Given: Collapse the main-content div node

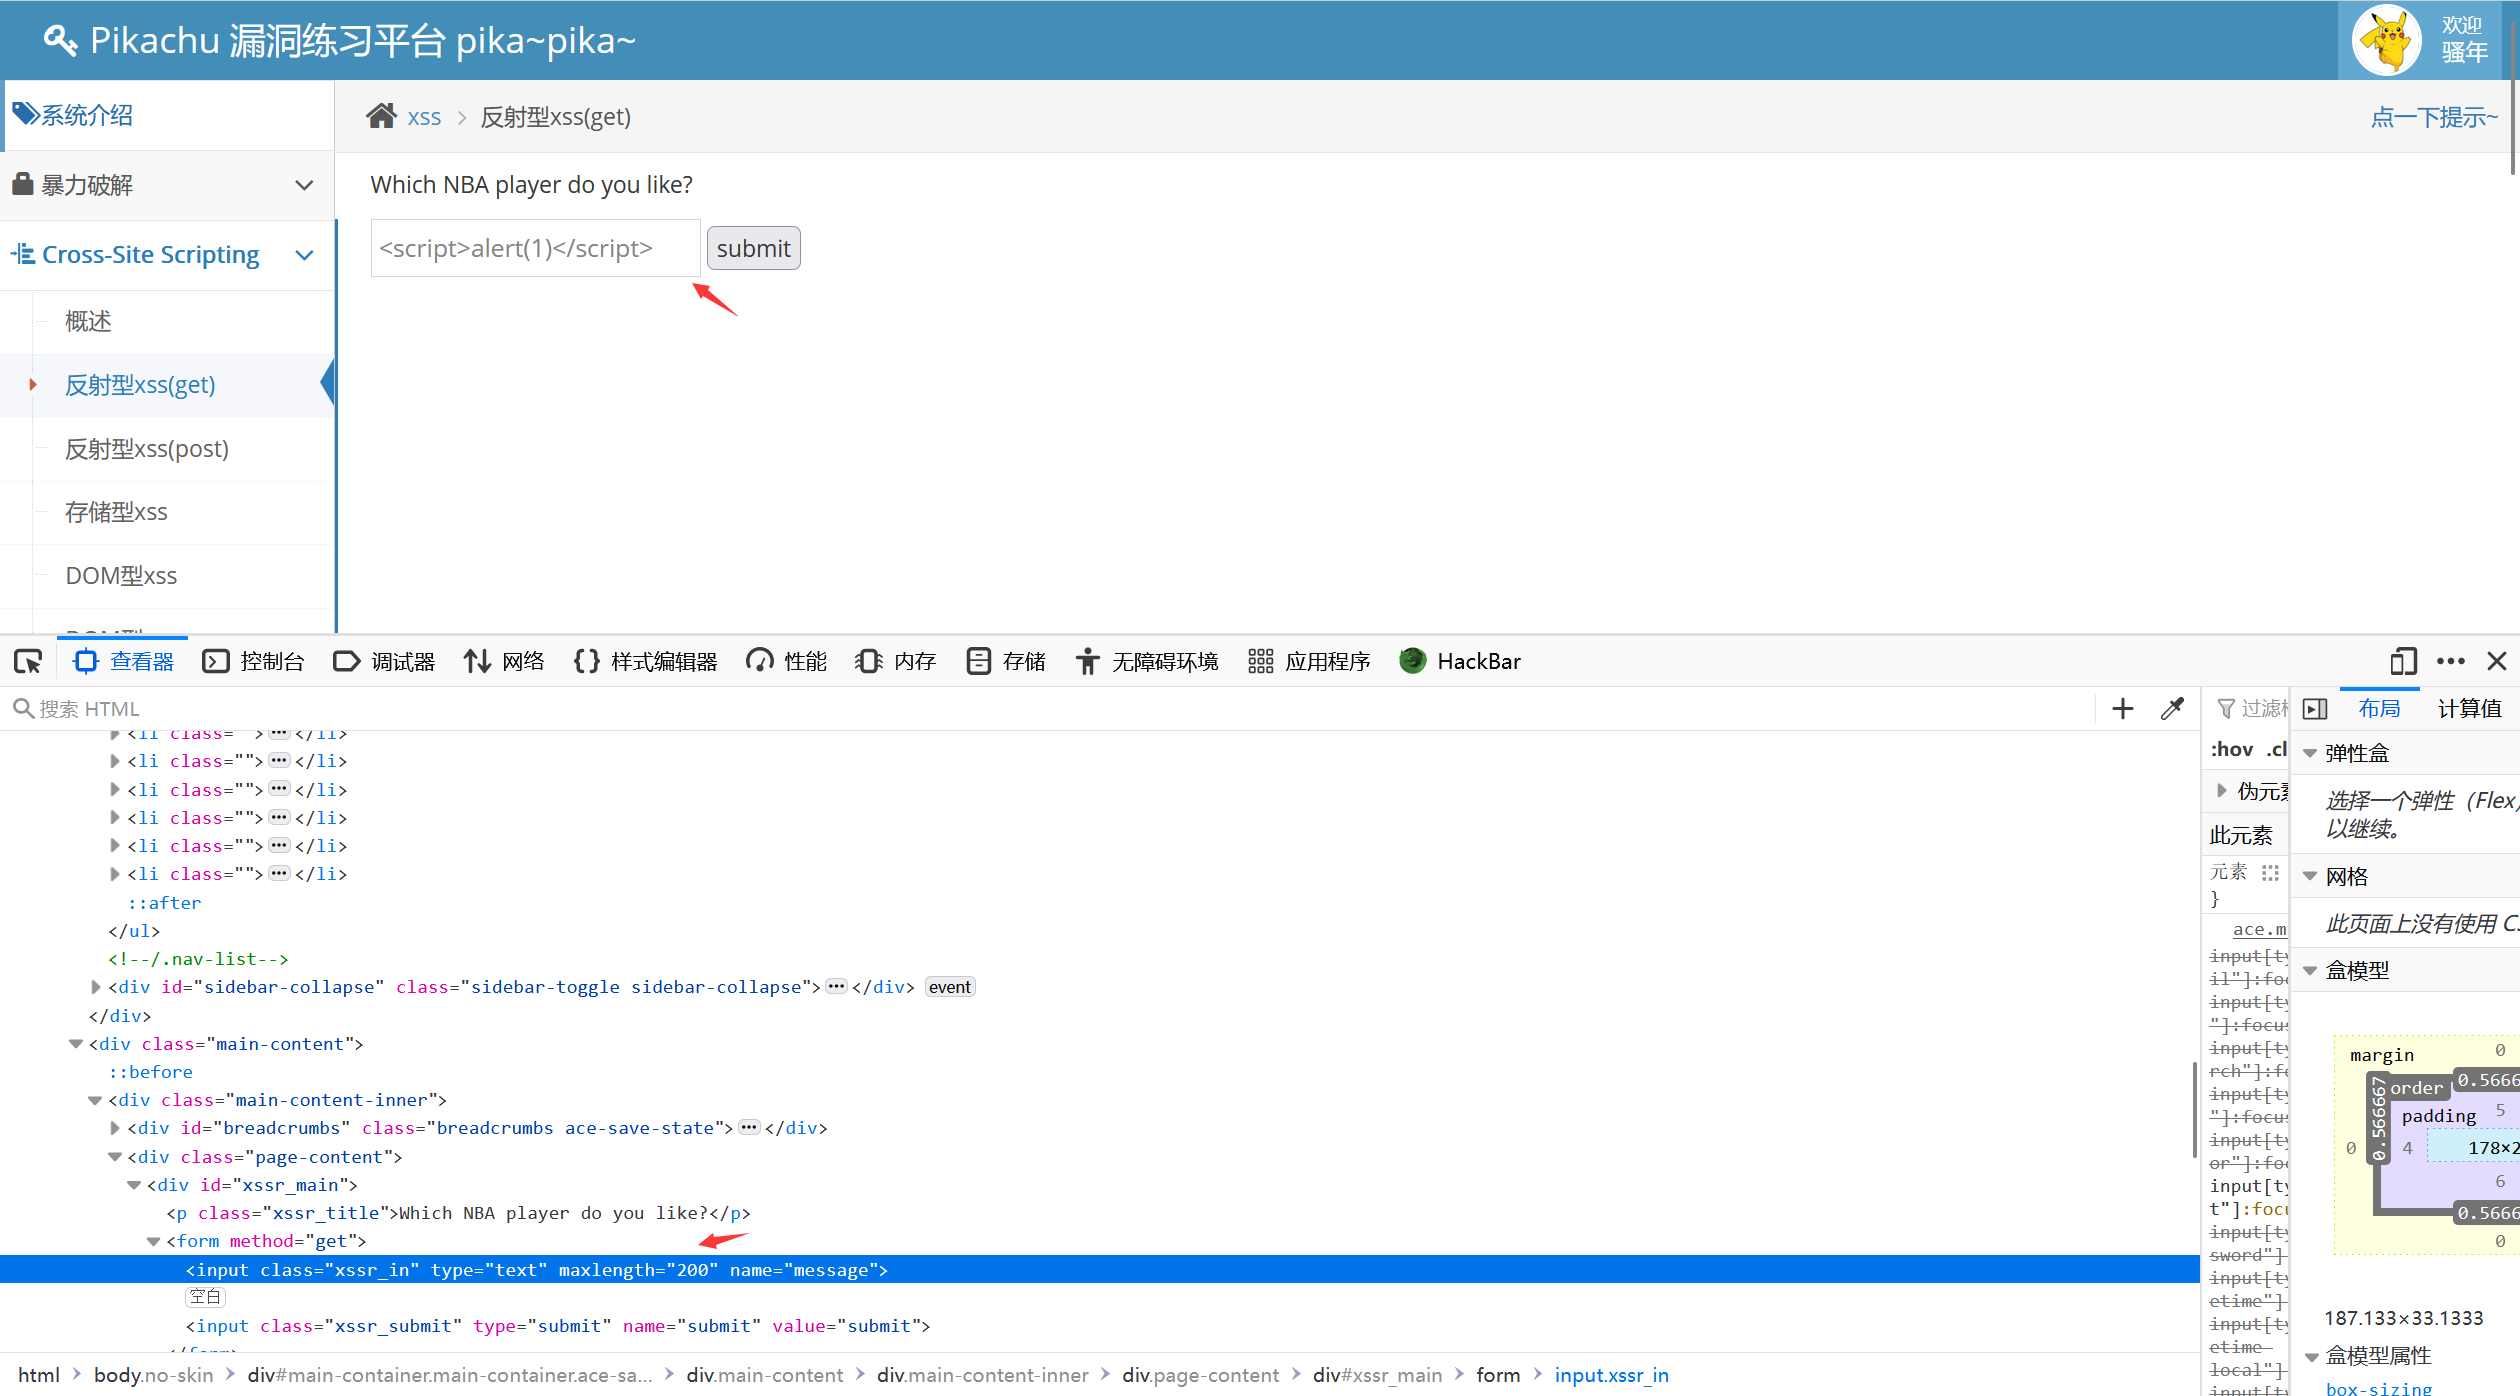Looking at the screenshot, I should pyautogui.click(x=76, y=1044).
